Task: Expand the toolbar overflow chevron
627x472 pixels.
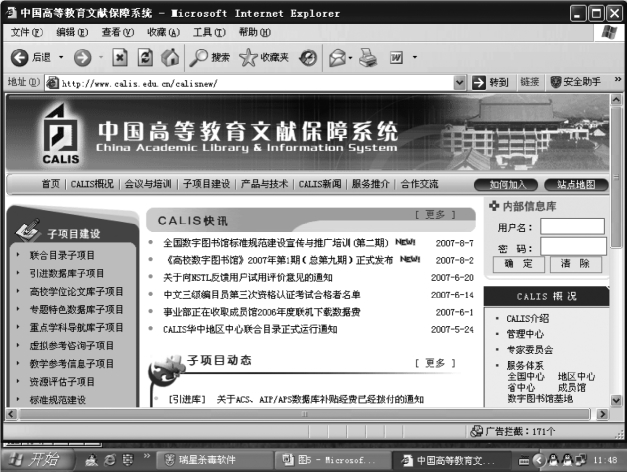Action: (x=618, y=80)
